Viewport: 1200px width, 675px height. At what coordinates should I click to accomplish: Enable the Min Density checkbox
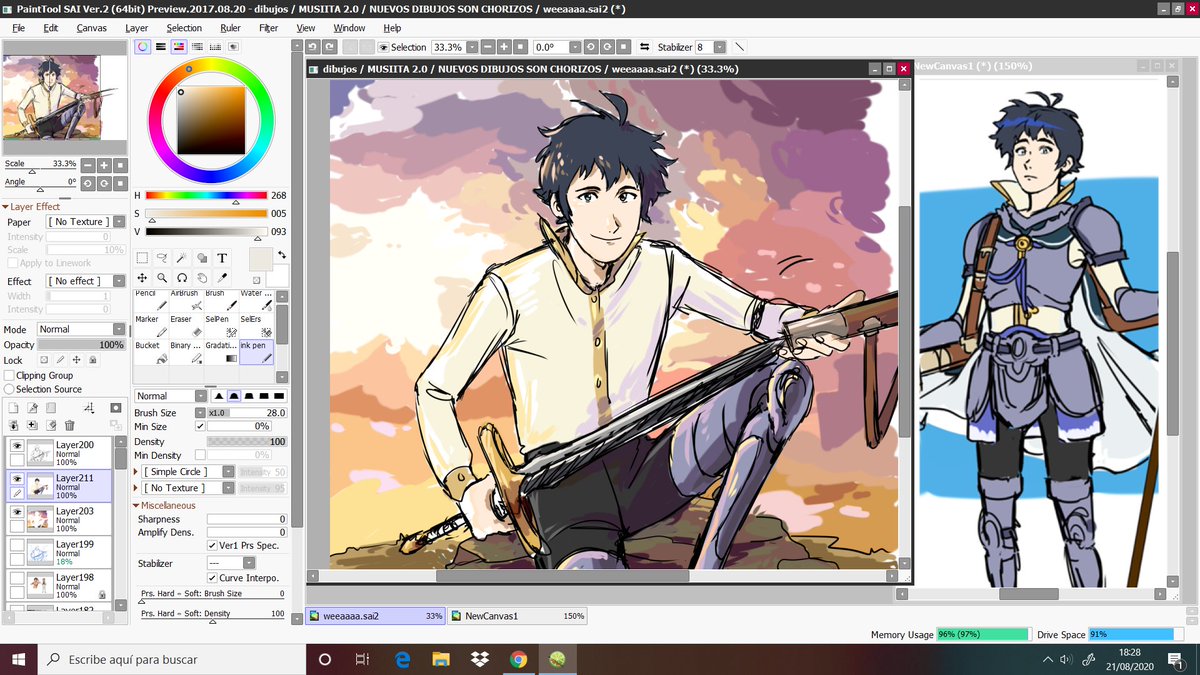point(200,455)
